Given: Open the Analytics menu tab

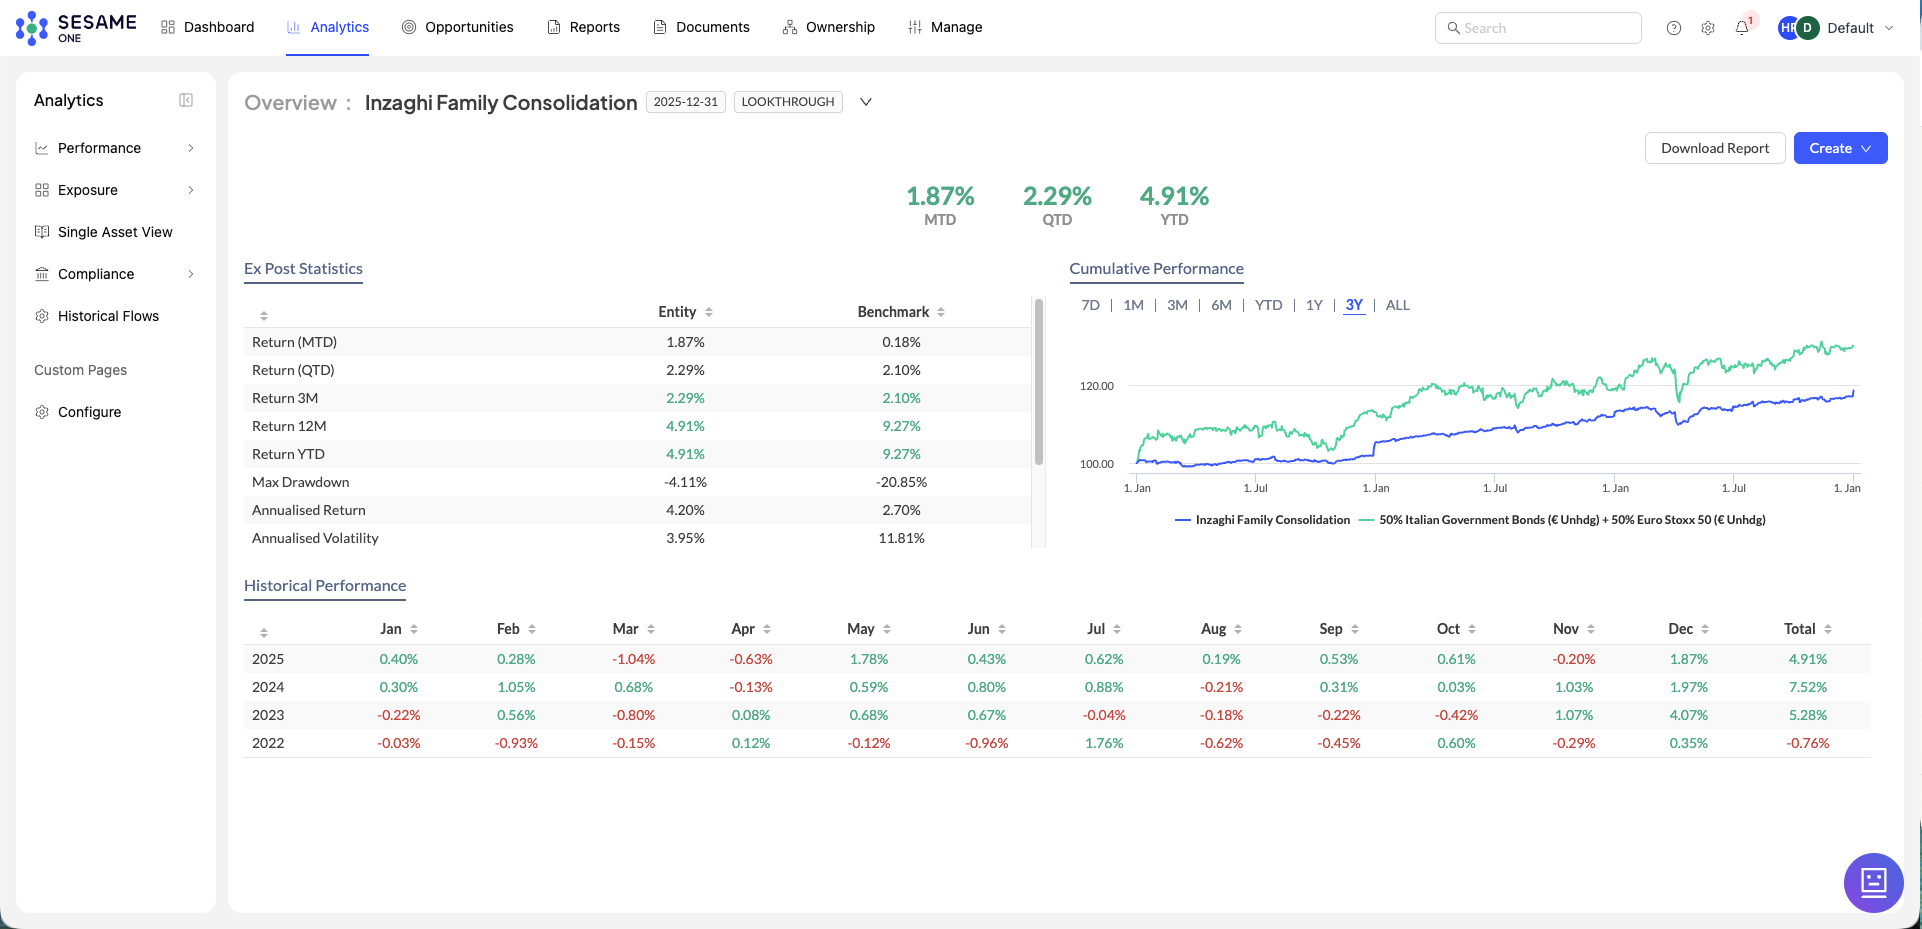Looking at the screenshot, I should (x=328, y=27).
